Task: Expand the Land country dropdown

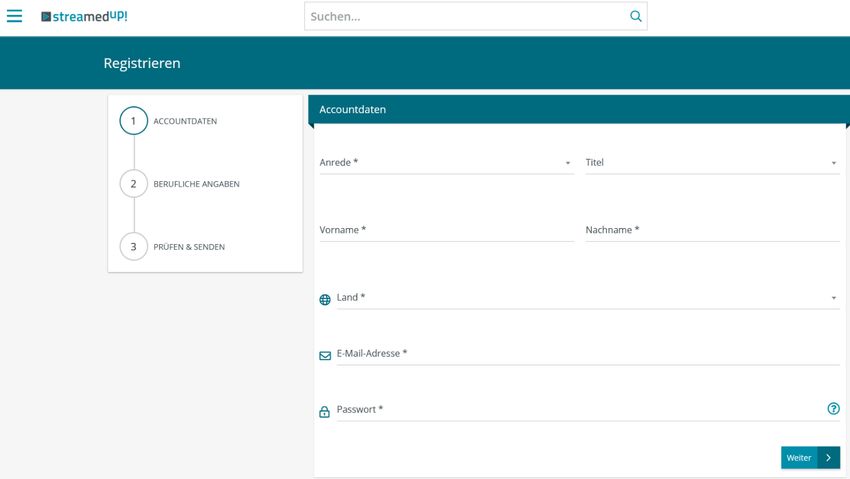Action: coord(587,298)
